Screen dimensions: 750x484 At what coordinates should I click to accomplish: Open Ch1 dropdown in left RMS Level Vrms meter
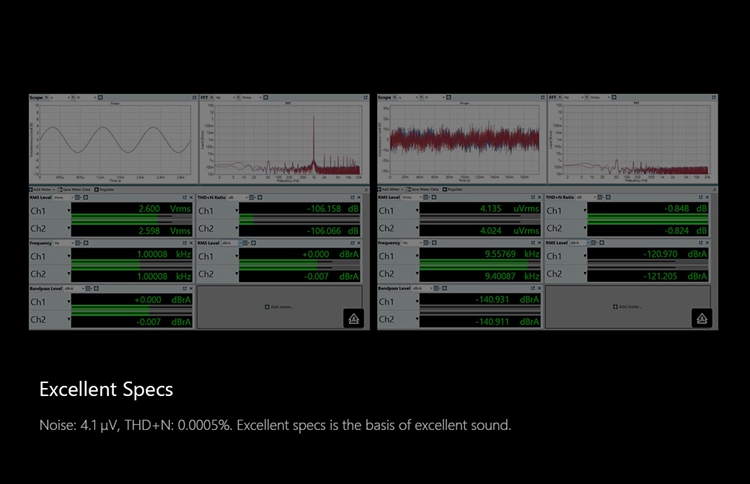tap(68, 211)
